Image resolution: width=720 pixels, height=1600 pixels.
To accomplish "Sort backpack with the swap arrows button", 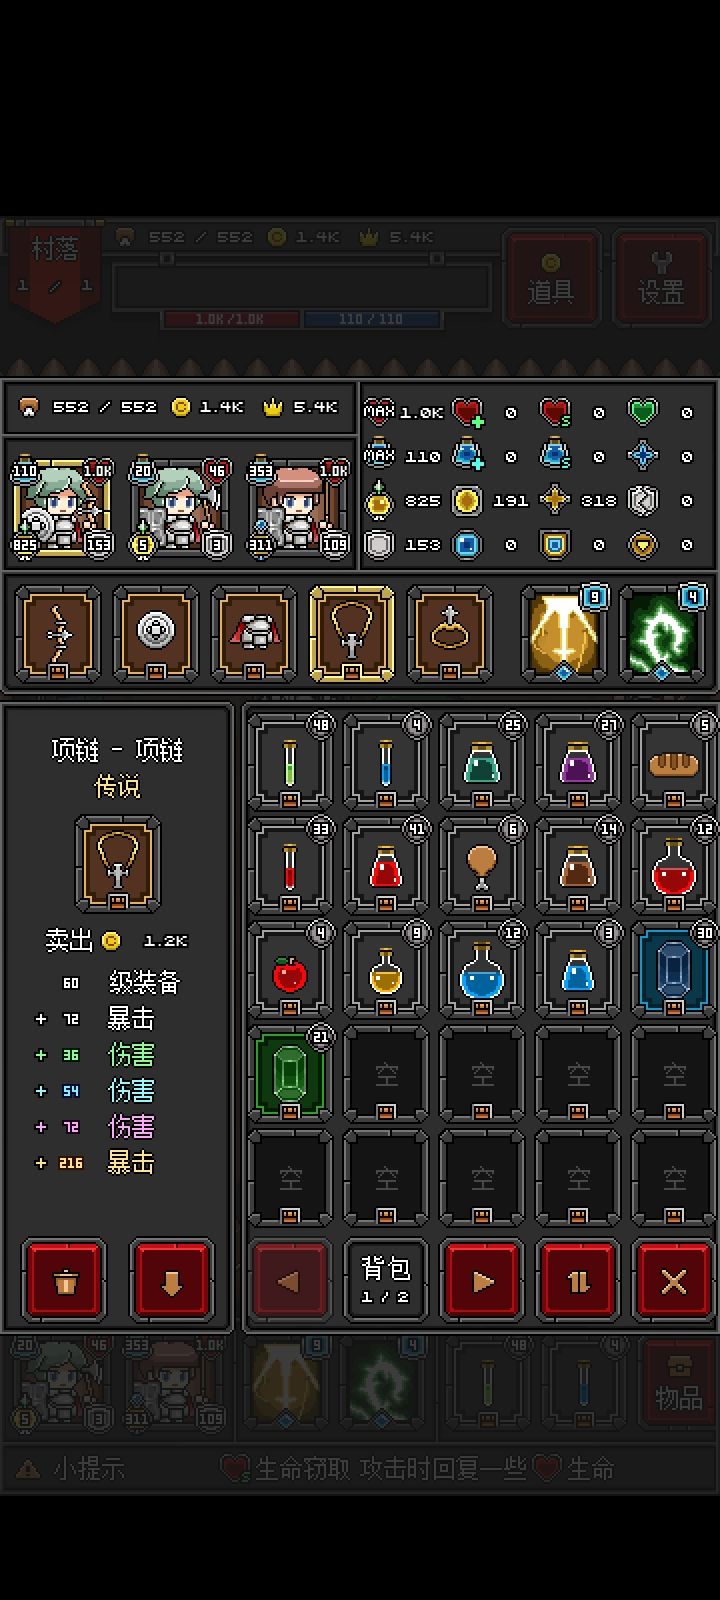I will click(578, 1281).
